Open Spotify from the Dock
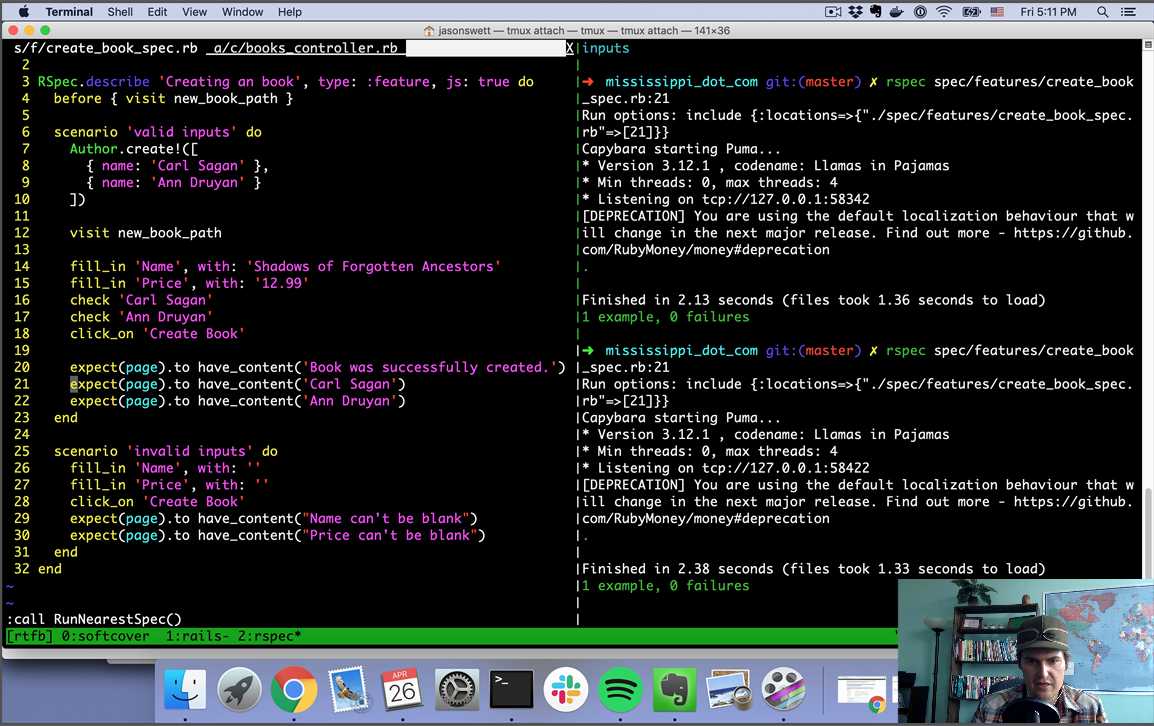The image size is (1154, 726). (620, 690)
